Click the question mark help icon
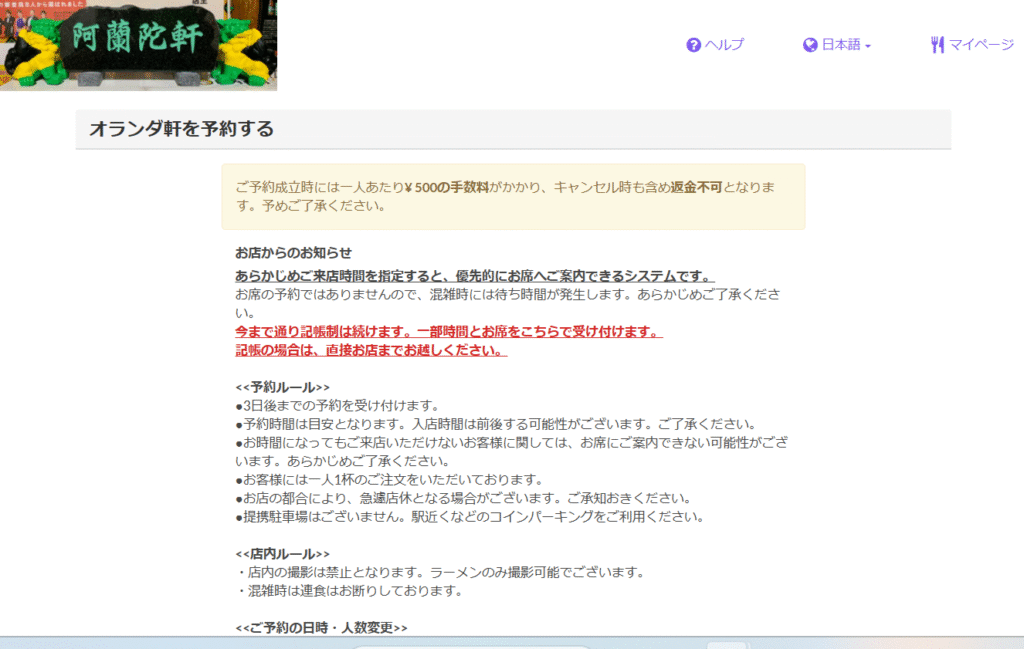This screenshot has height=649, width=1024. coord(693,45)
